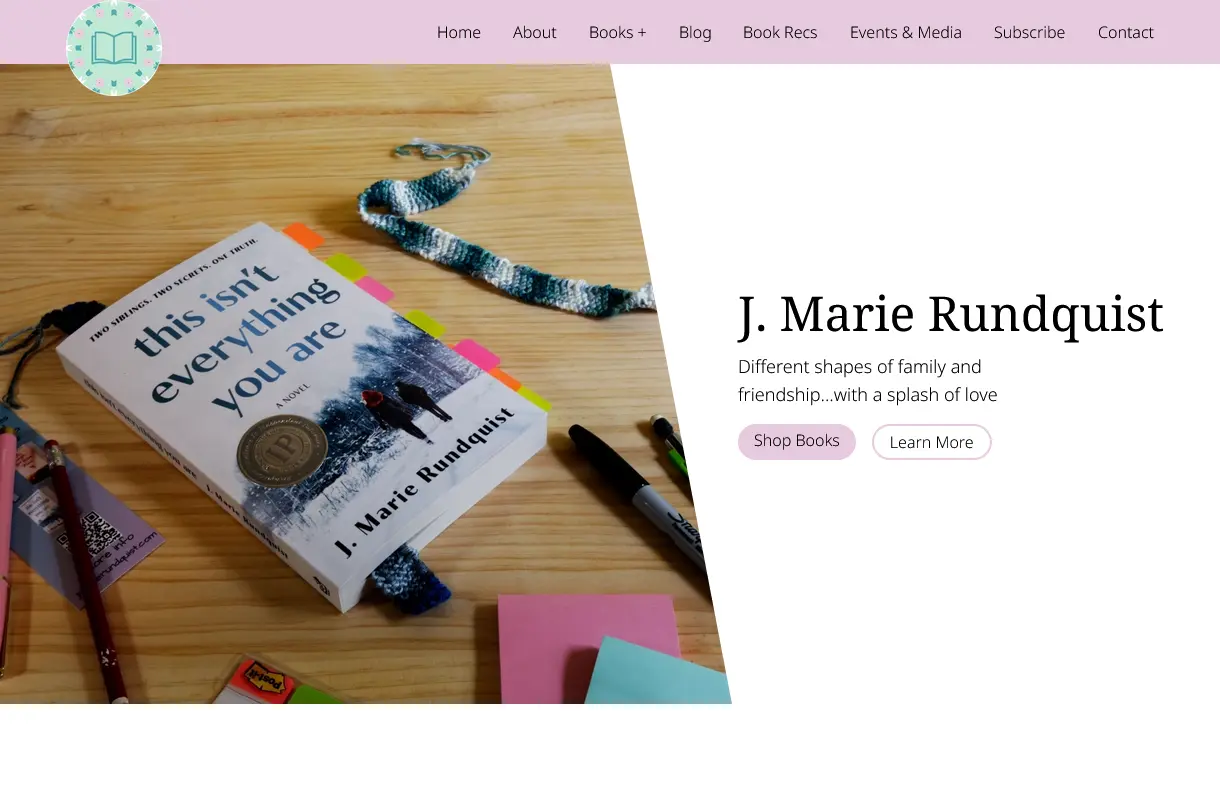Navigate to the Home page
Image resolution: width=1220 pixels, height=800 pixels.
pyautogui.click(x=458, y=32)
